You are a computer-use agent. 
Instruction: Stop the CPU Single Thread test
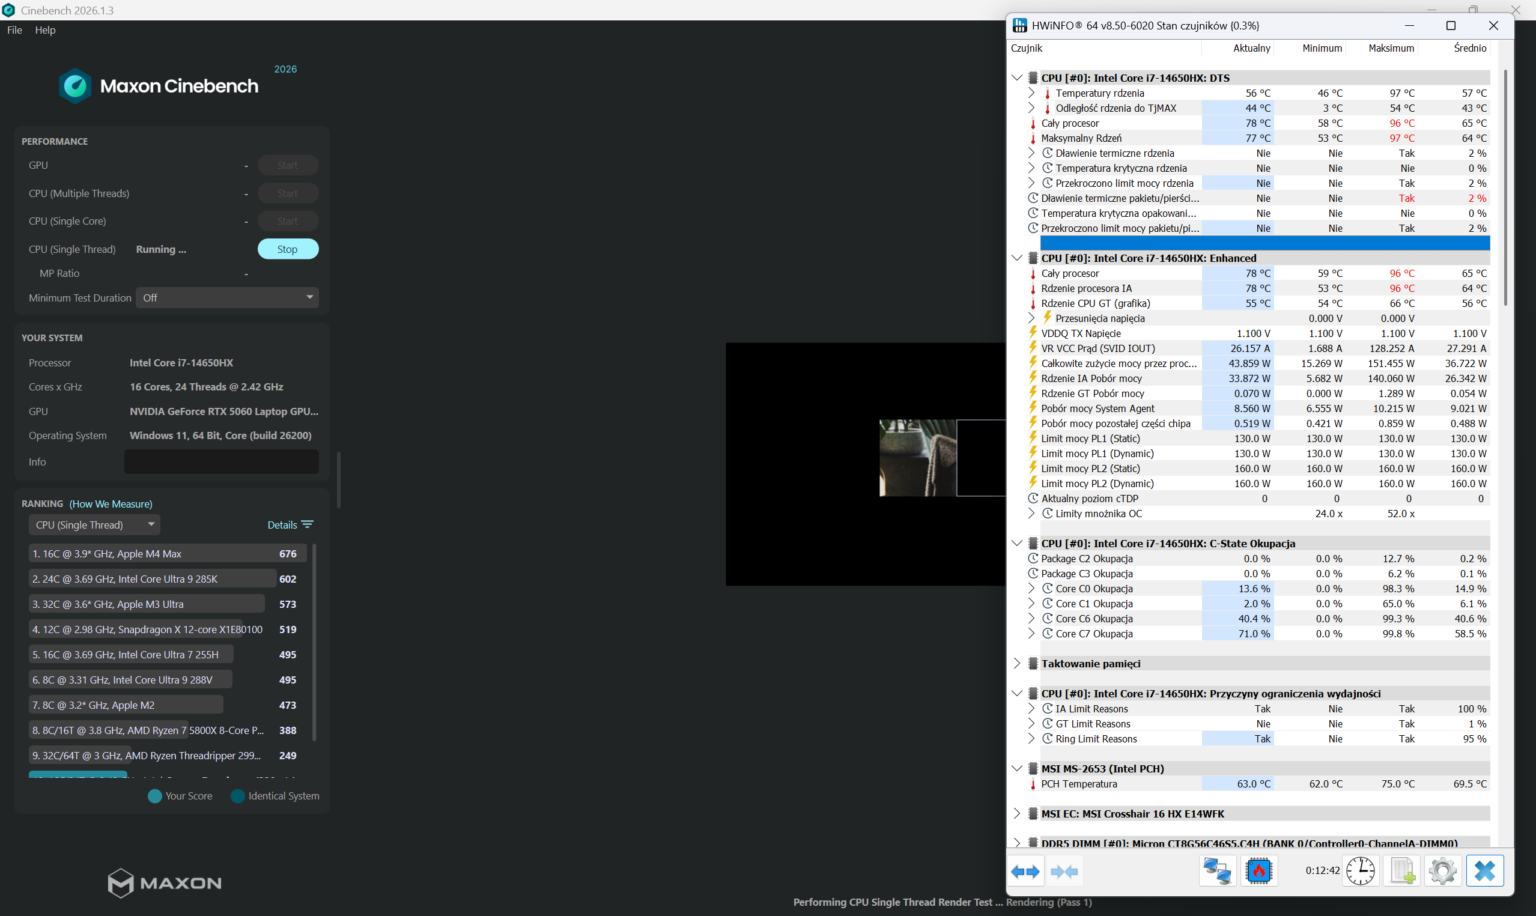pyautogui.click(x=288, y=249)
